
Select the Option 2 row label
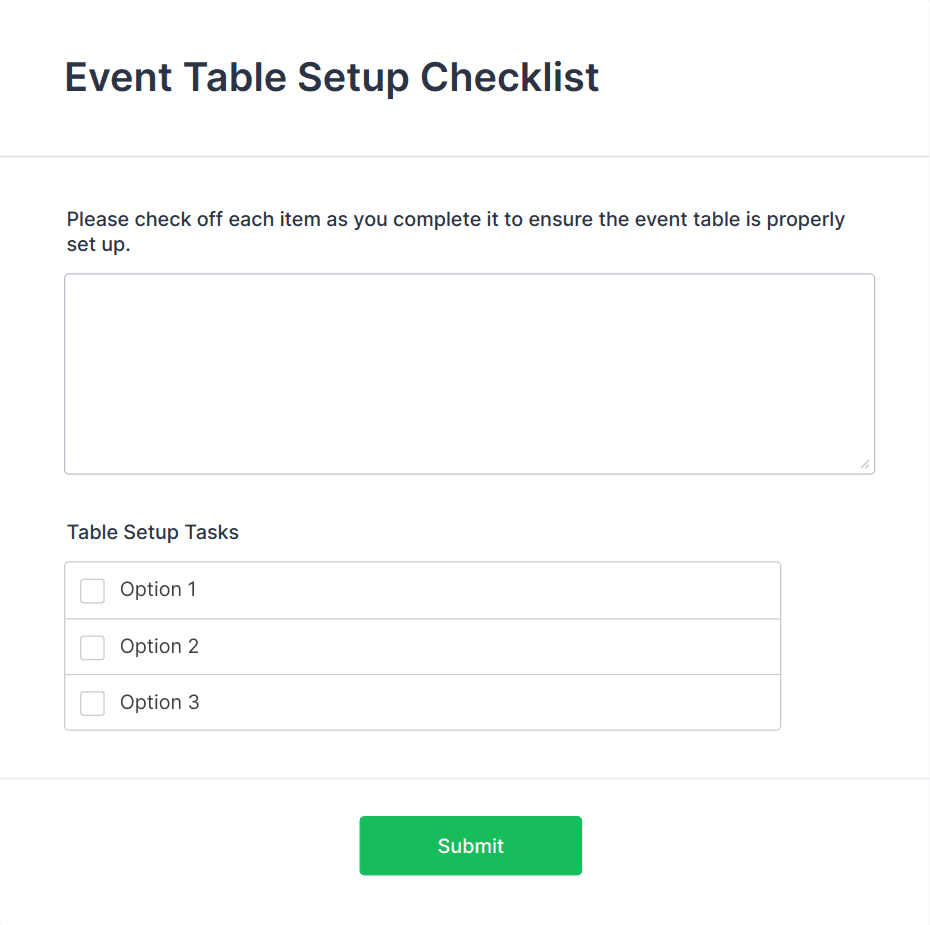(x=157, y=647)
